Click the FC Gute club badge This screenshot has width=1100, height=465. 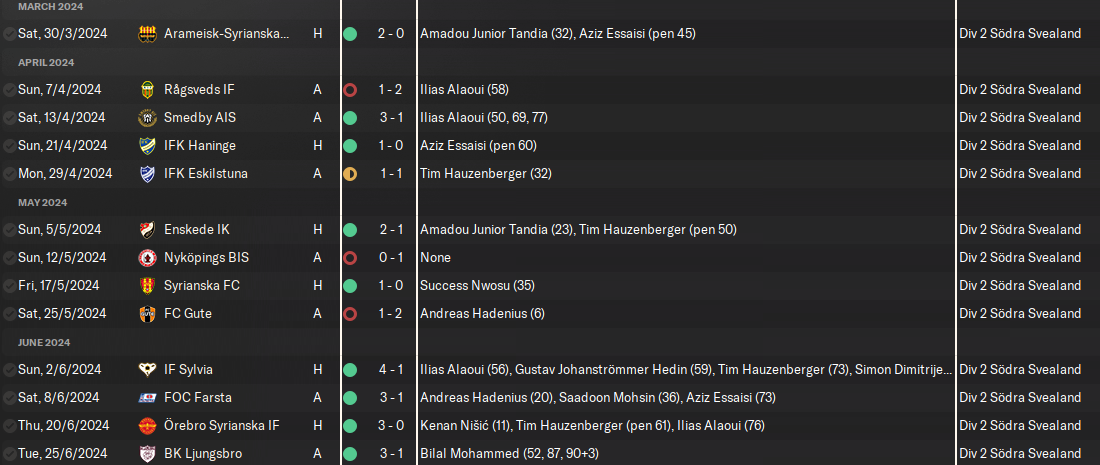click(x=147, y=313)
